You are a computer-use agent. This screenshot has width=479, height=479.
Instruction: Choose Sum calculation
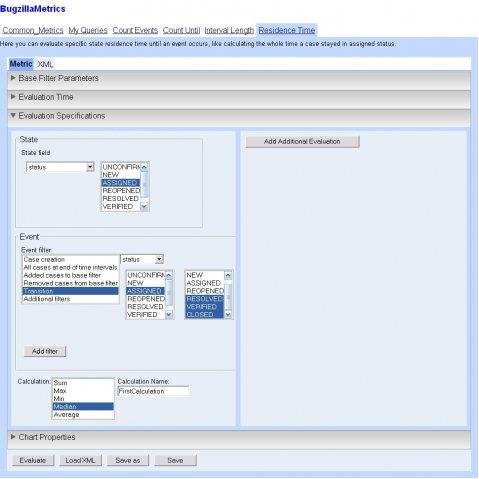pos(83,383)
